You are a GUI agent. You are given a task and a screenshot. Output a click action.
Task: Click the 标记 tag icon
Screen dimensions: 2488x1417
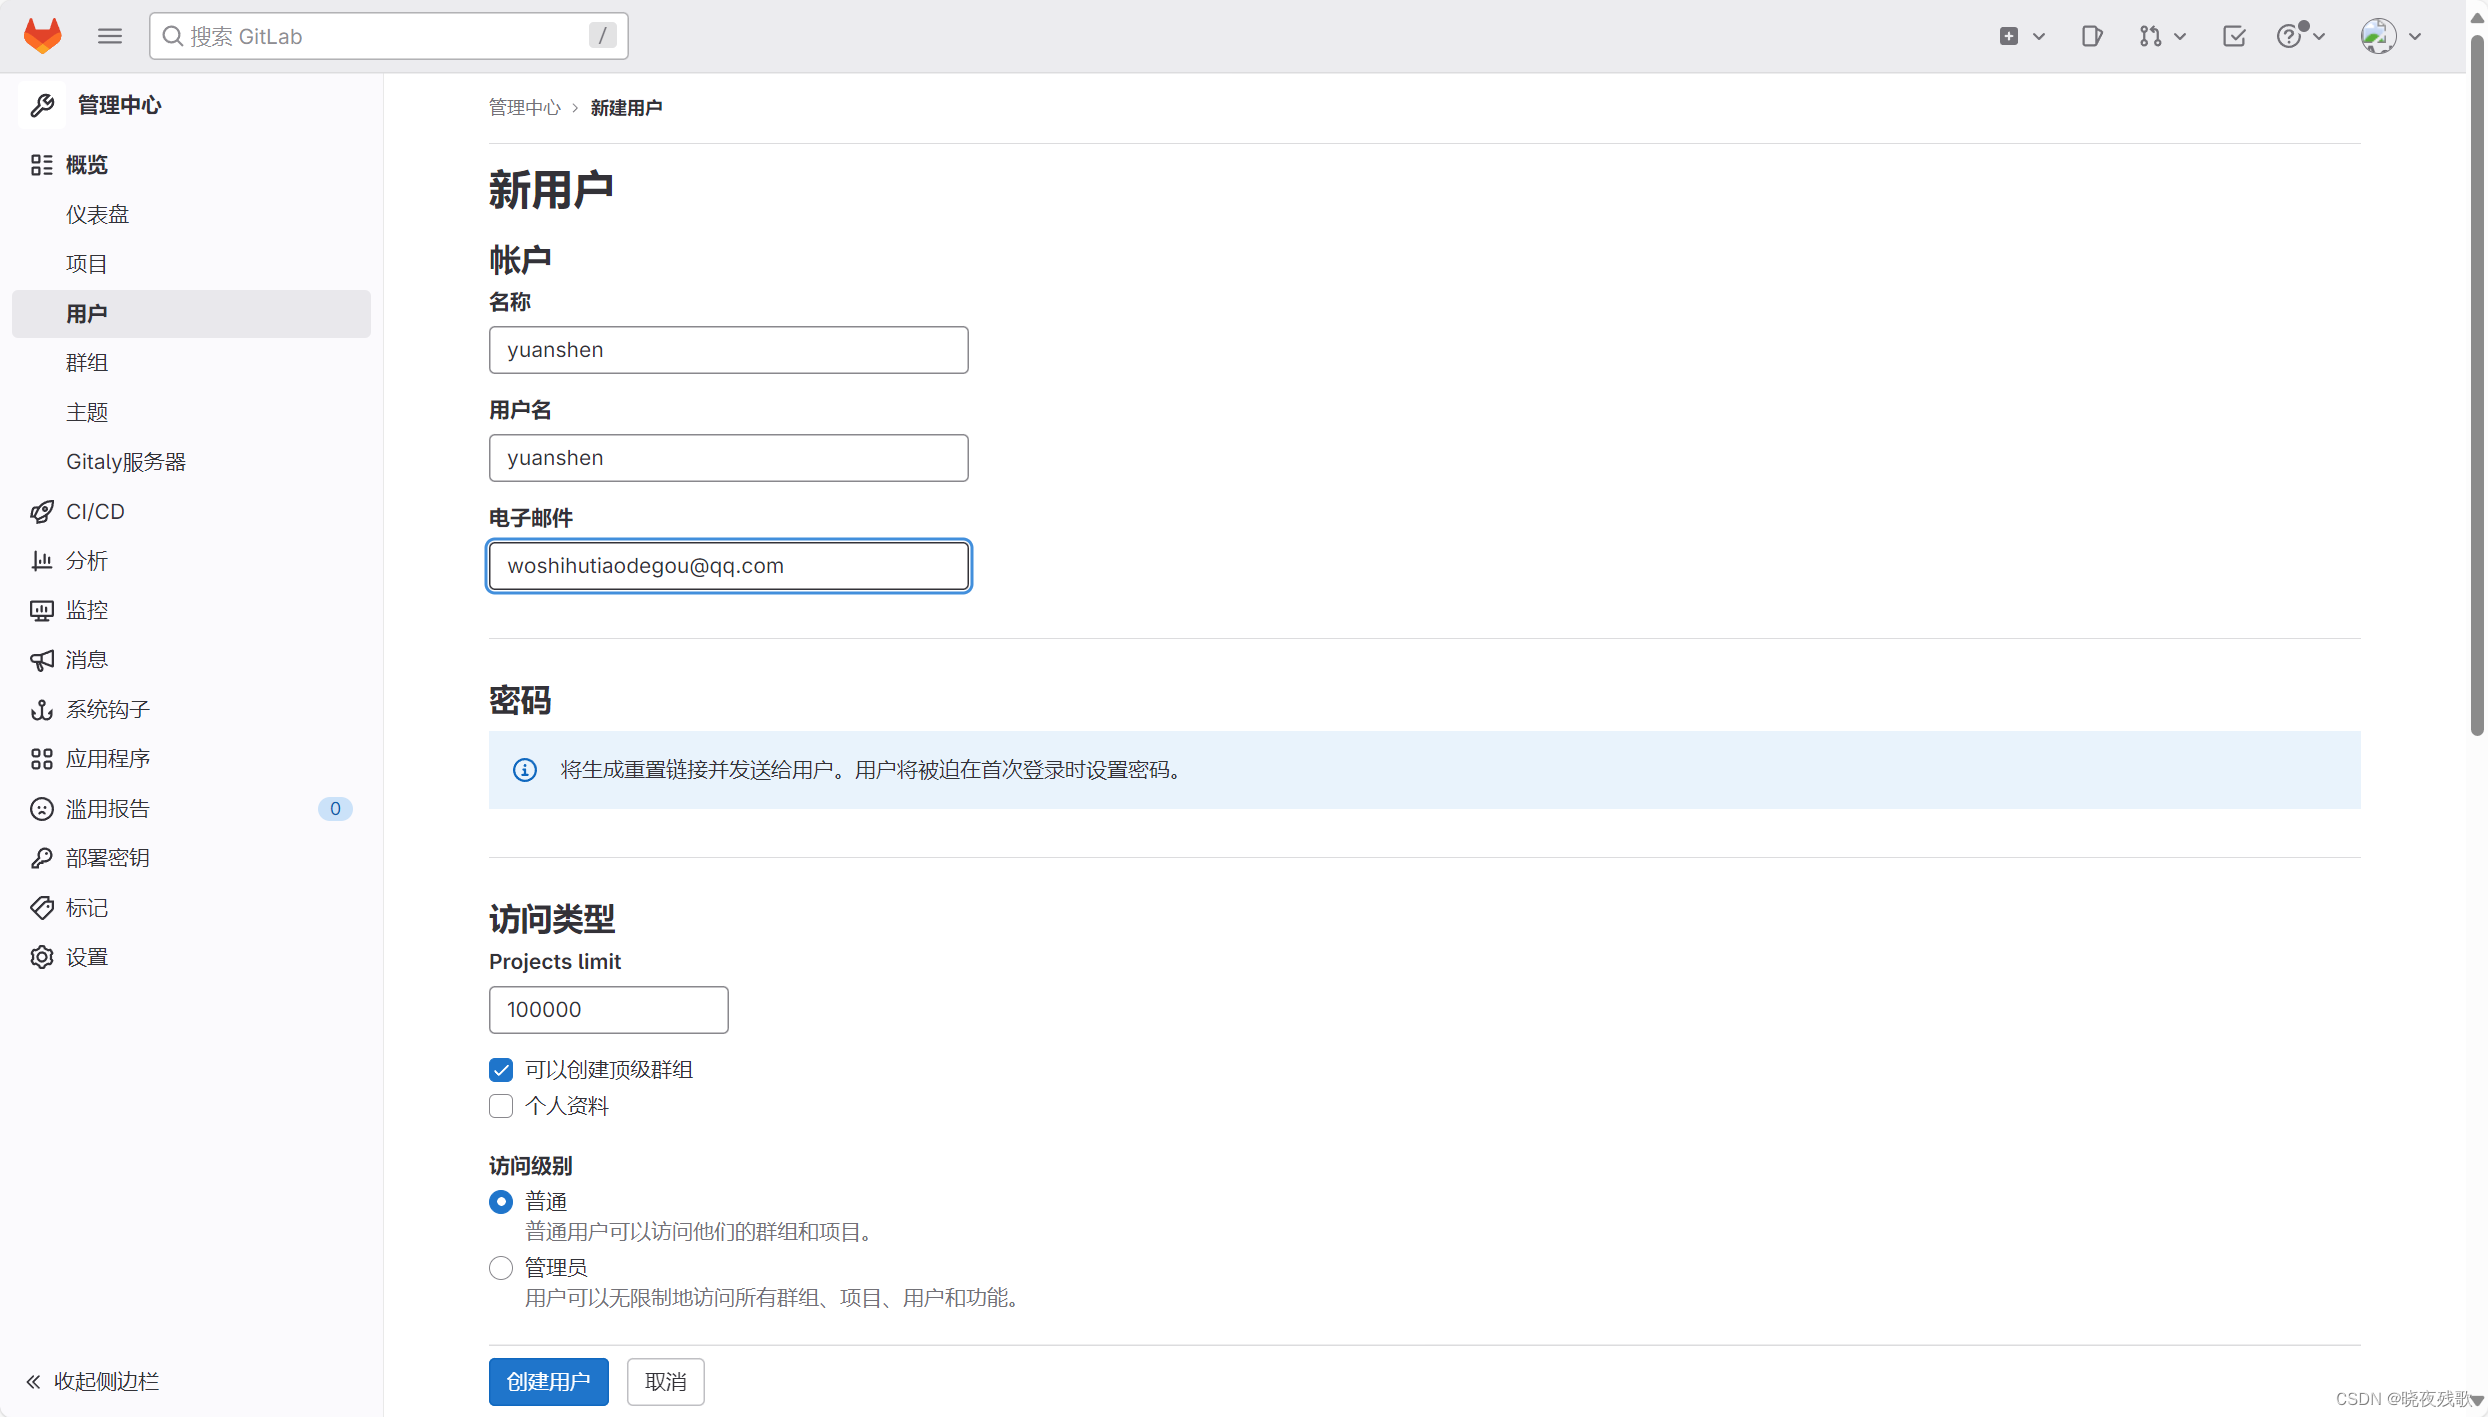pyautogui.click(x=41, y=908)
